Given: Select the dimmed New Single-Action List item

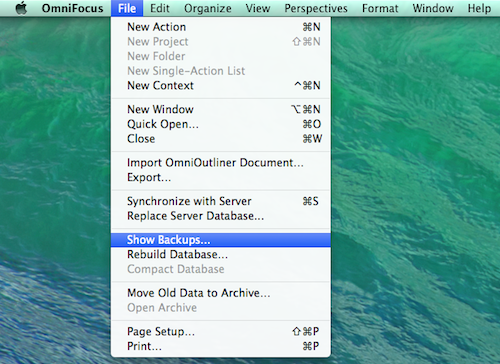Looking at the screenshot, I should [221, 71].
